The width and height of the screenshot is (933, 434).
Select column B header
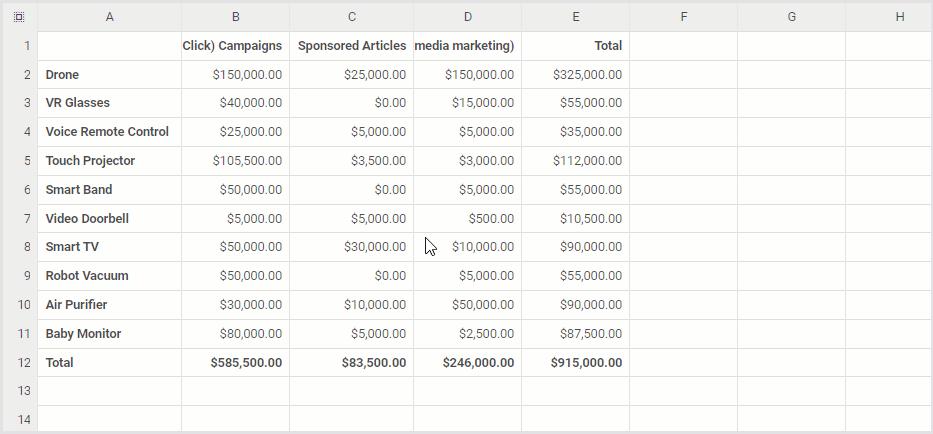tap(235, 16)
